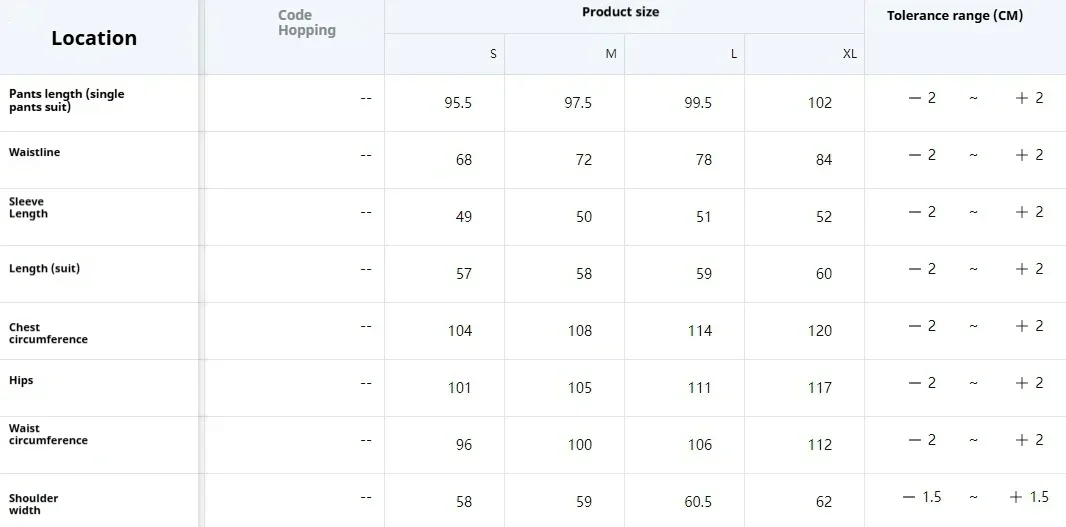
Task: Select the L size column header
Action: 733,54
